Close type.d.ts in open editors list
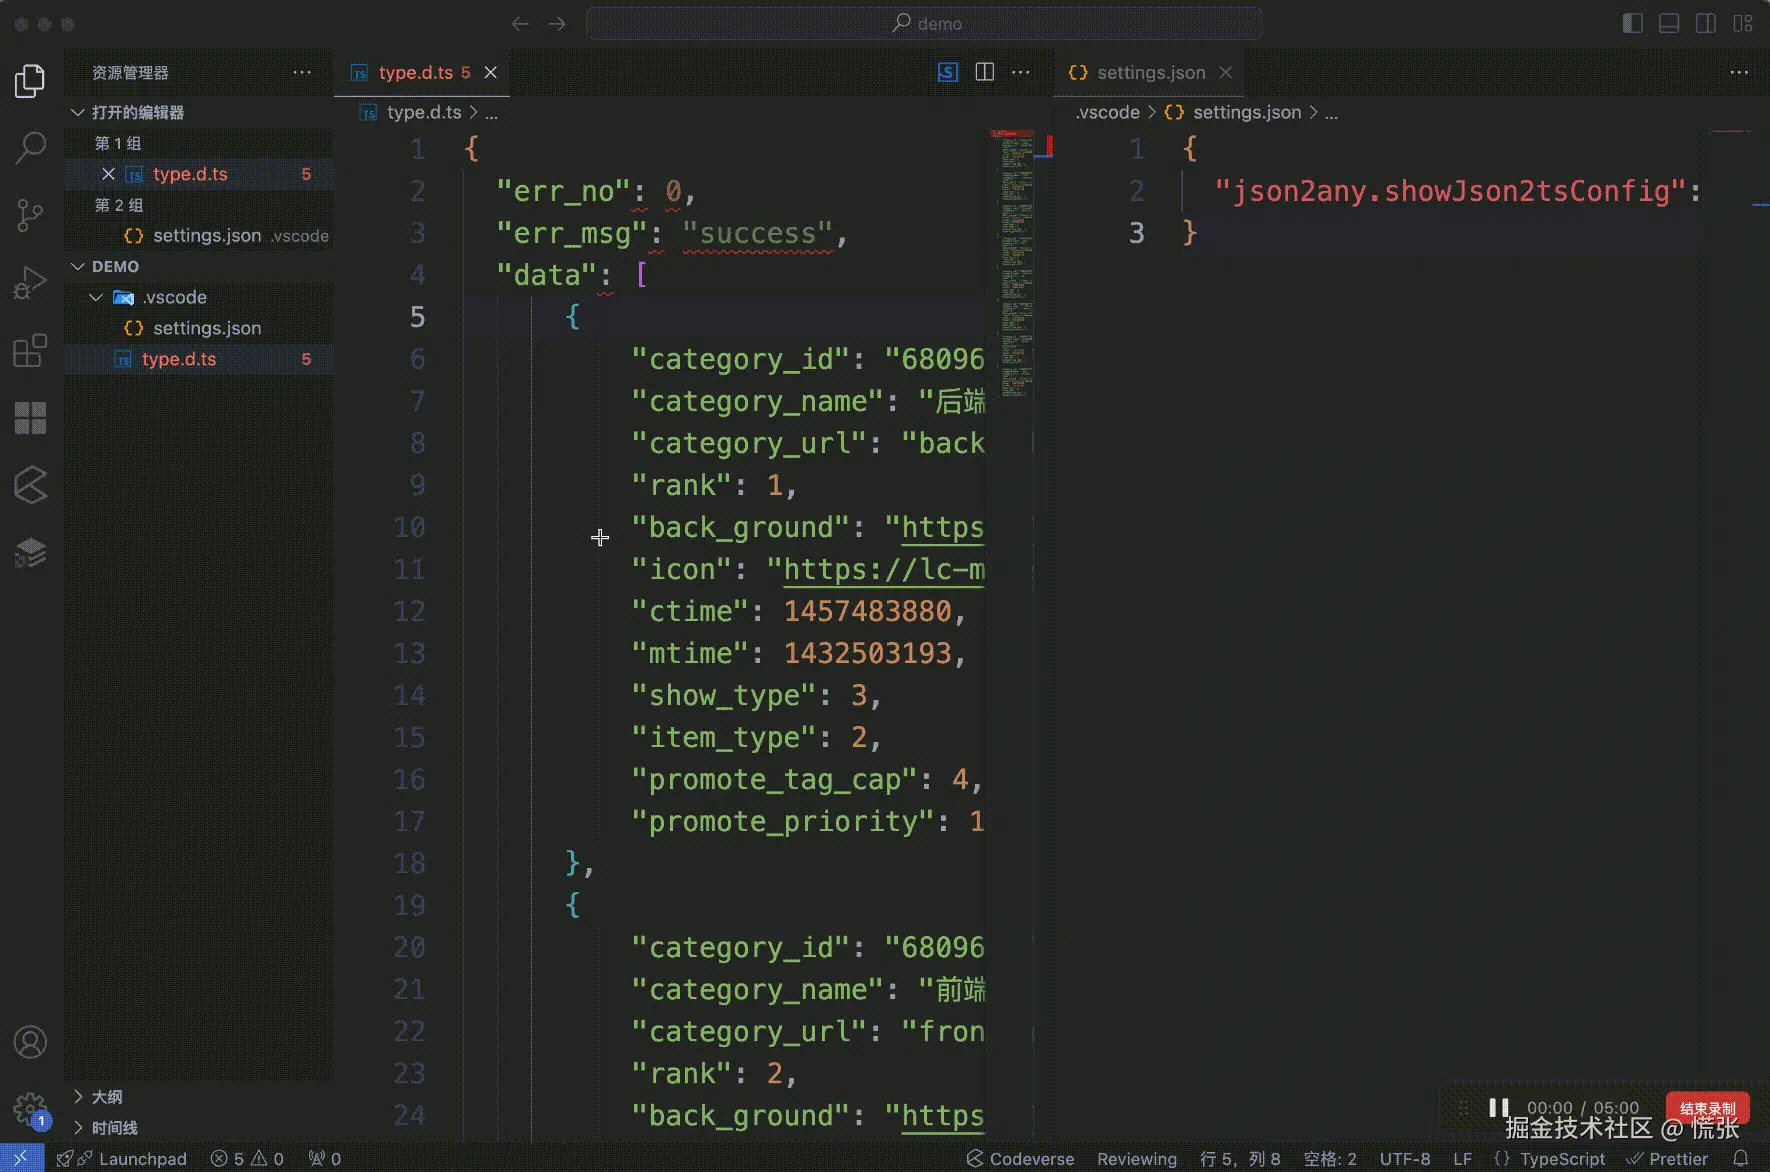The width and height of the screenshot is (1770, 1172). 108,174
